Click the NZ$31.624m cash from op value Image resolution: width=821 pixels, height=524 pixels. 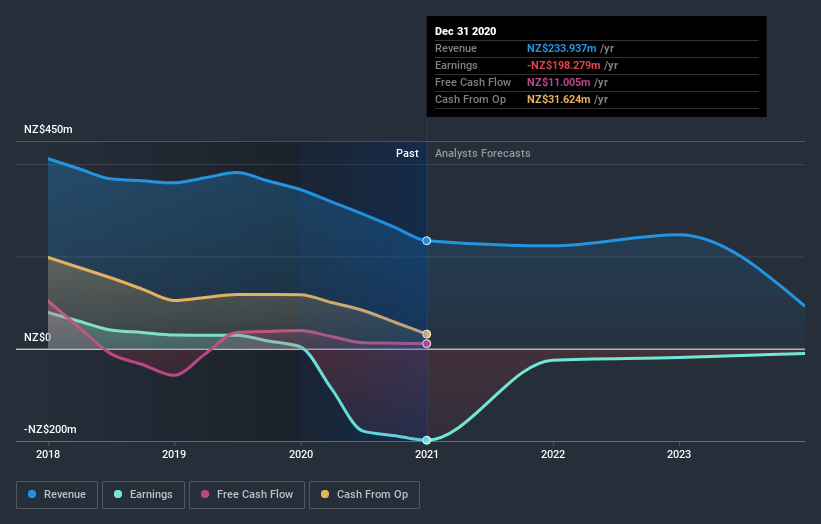coord(559,99)
